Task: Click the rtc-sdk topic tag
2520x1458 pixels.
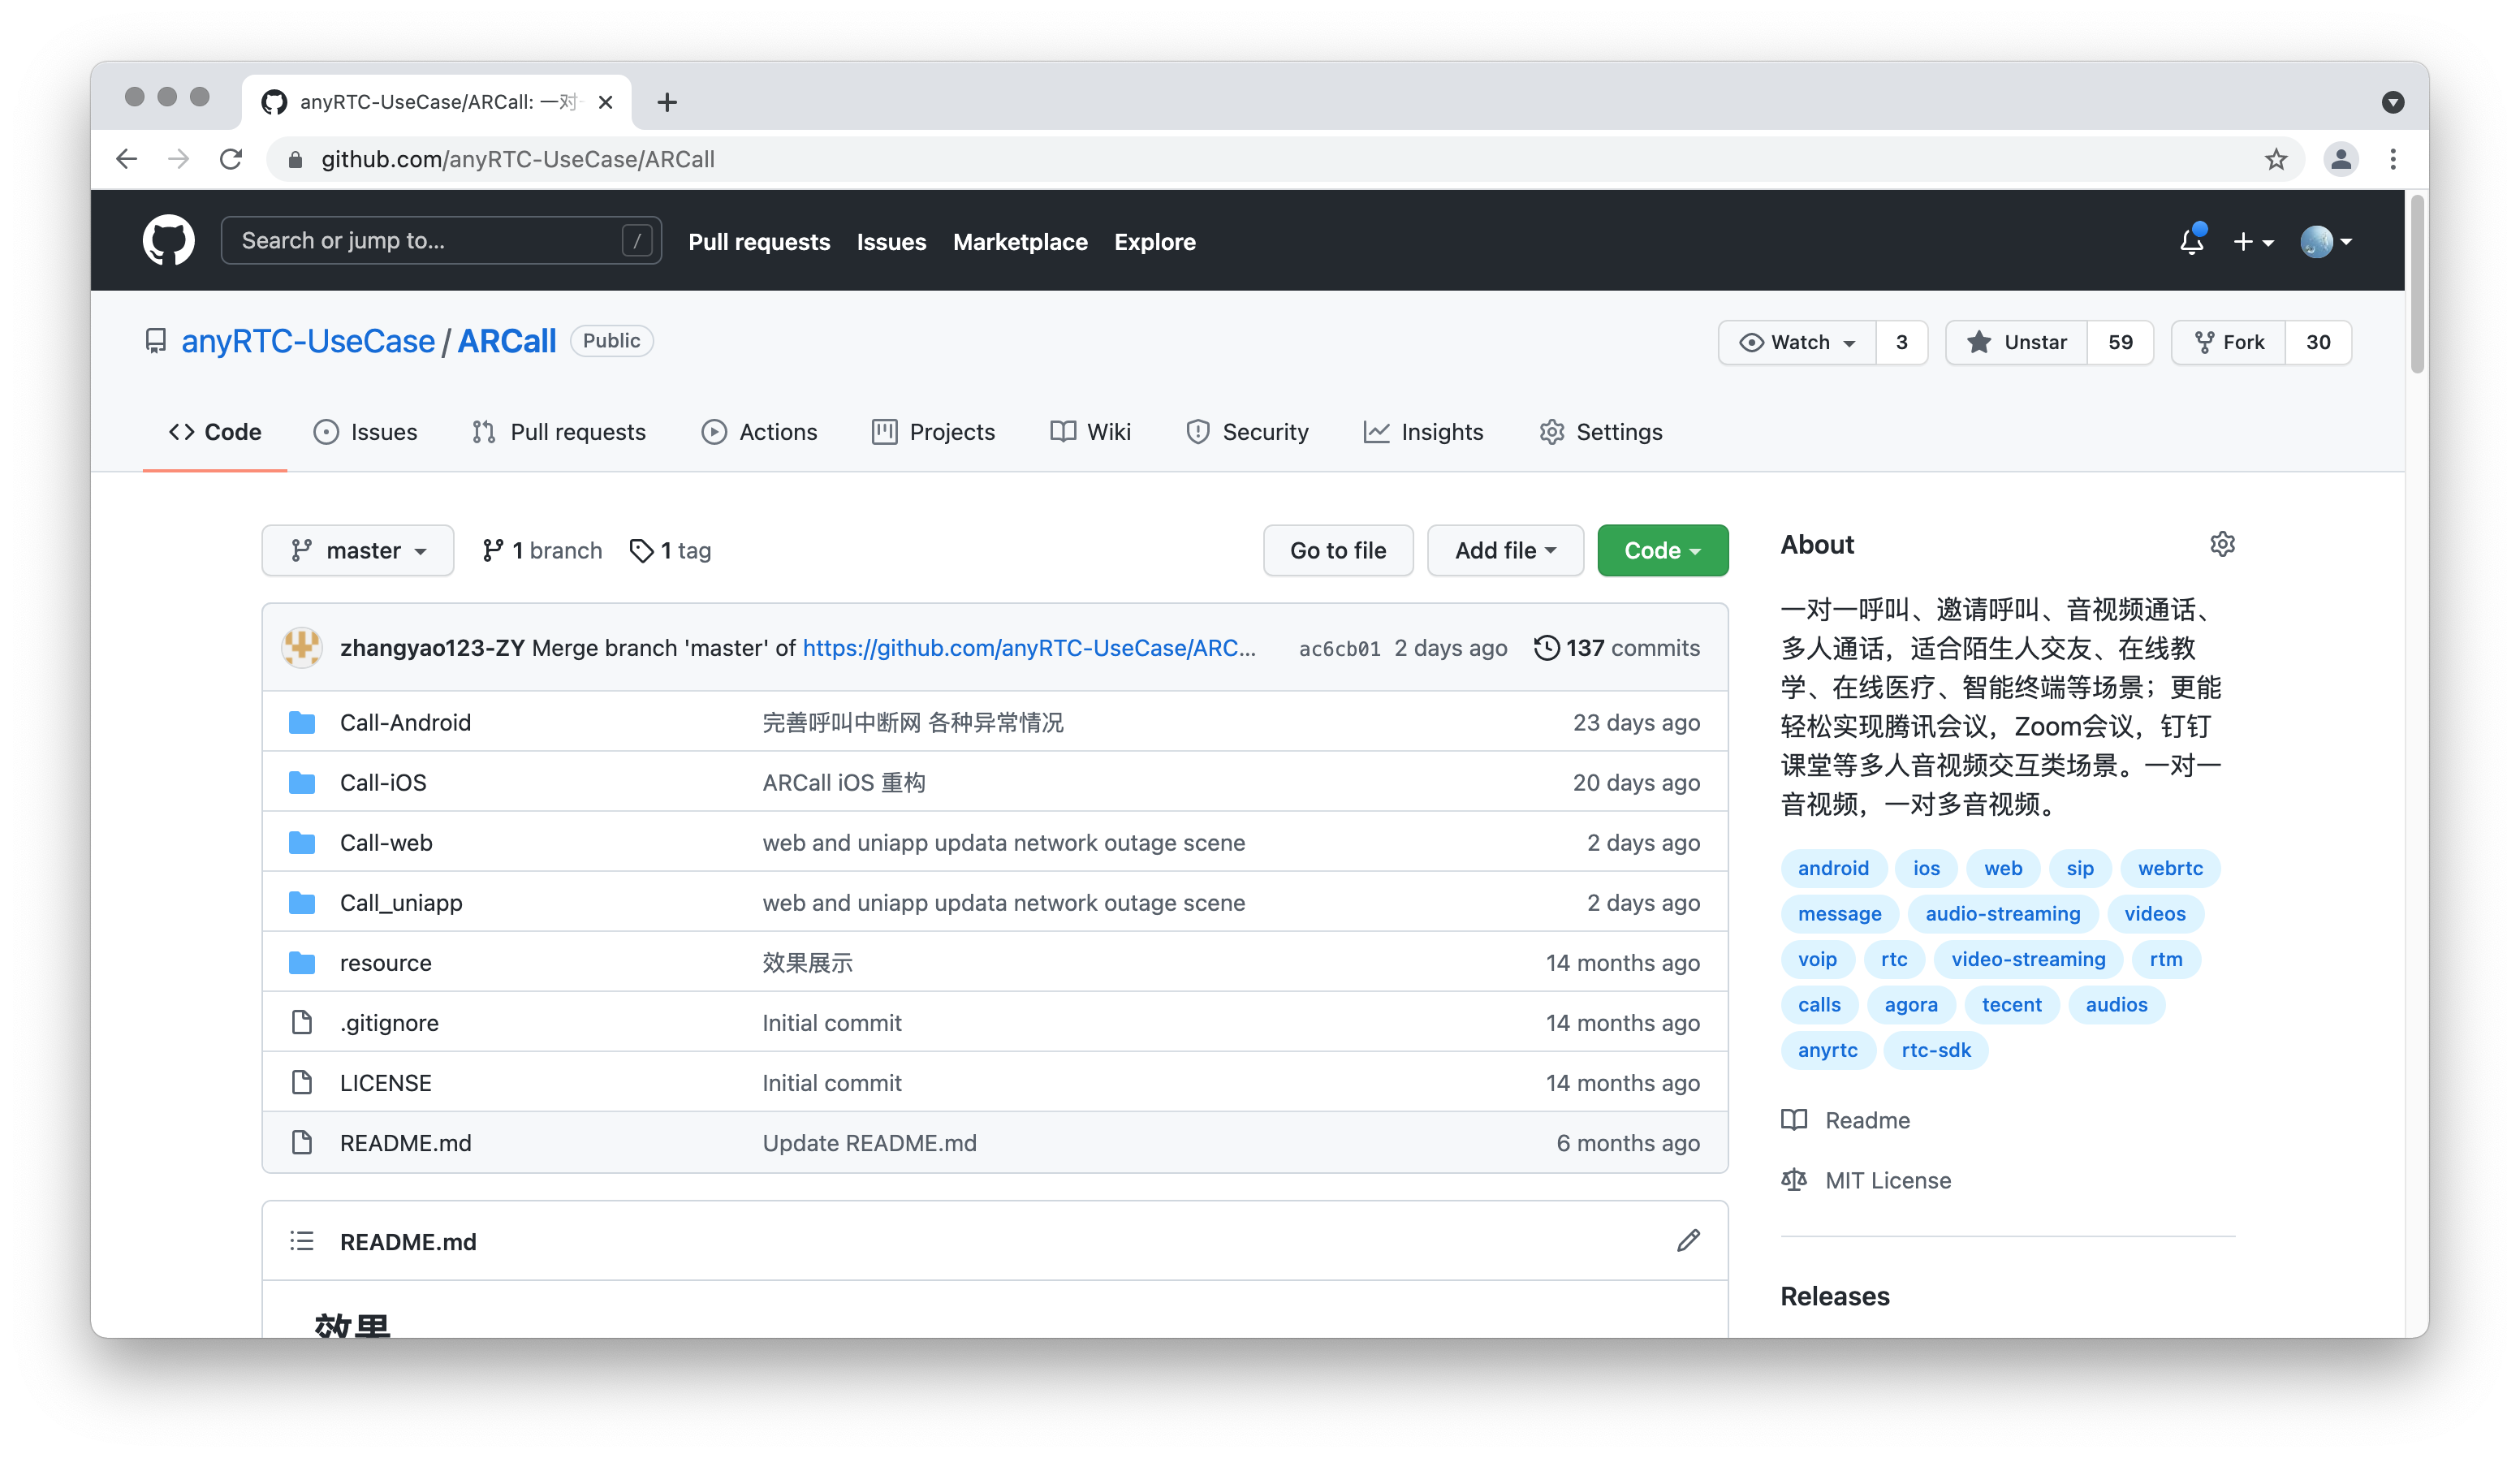Action: pos(1935,1050)
